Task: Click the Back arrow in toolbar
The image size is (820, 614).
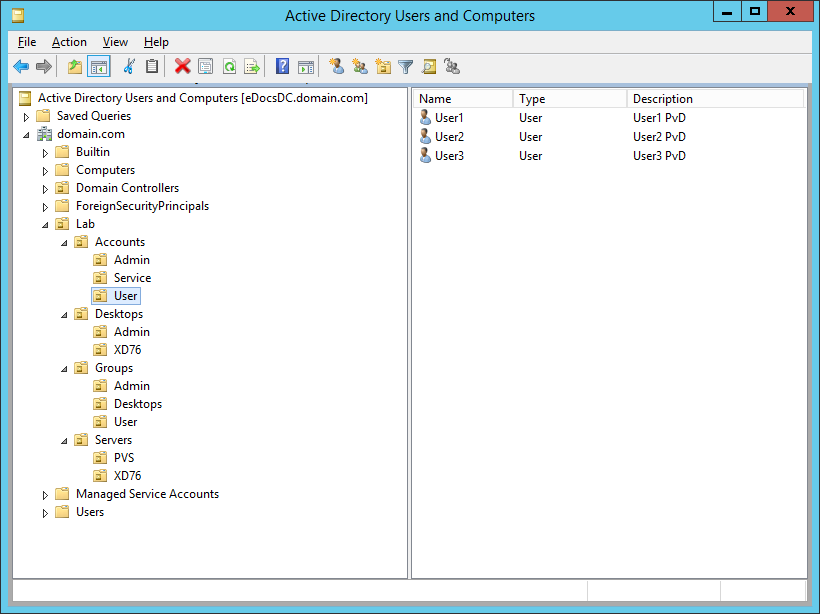Action: 21,67
